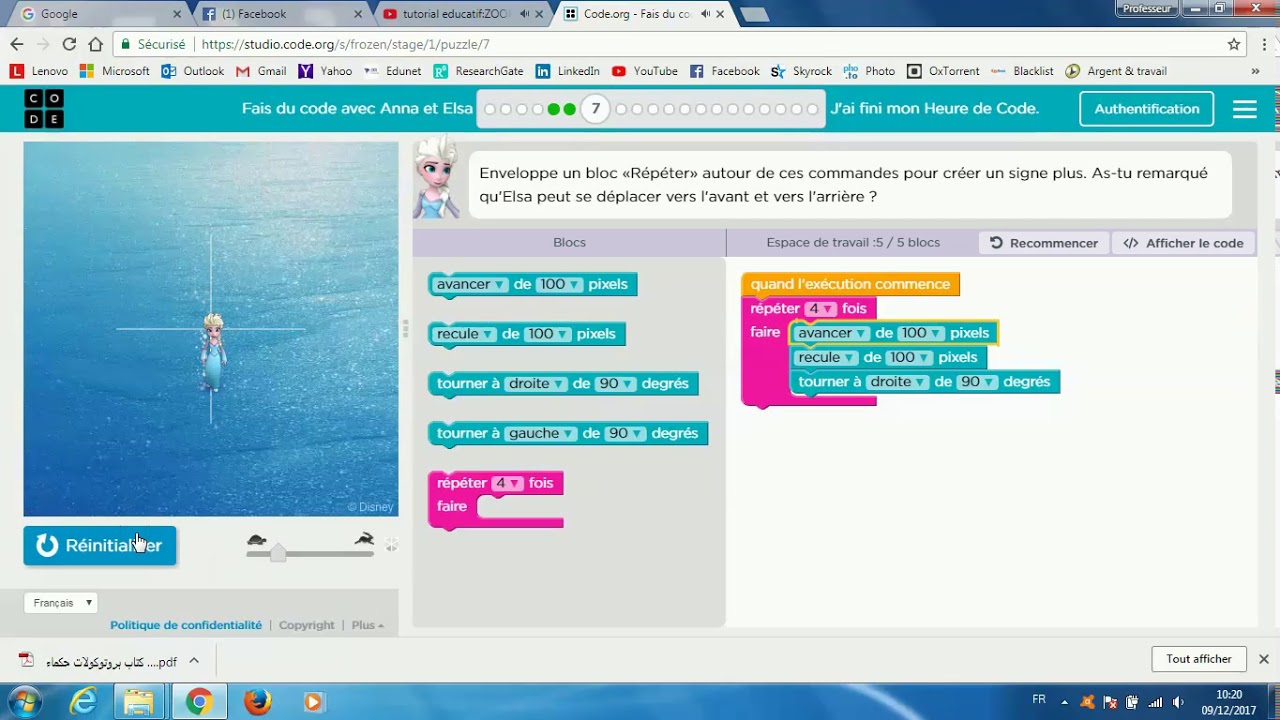
Task: Show more bookmarks chevron
Action: tap(1255, 71)
